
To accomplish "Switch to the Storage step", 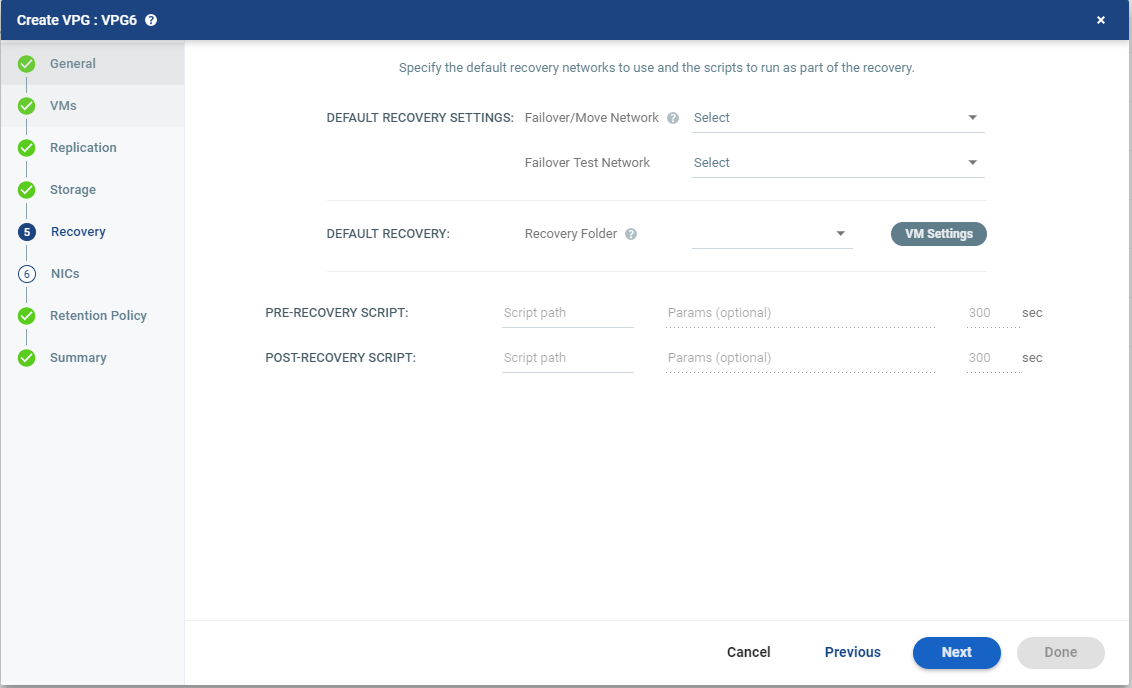I will pyautogui.click(x=72, y=189).
